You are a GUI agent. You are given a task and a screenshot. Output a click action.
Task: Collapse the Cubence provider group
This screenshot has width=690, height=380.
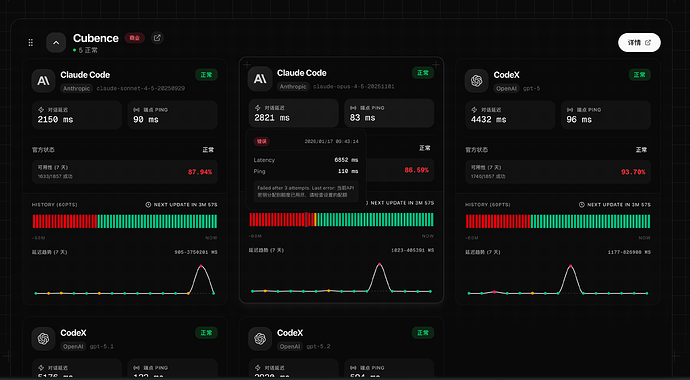(x=56, y=43)
